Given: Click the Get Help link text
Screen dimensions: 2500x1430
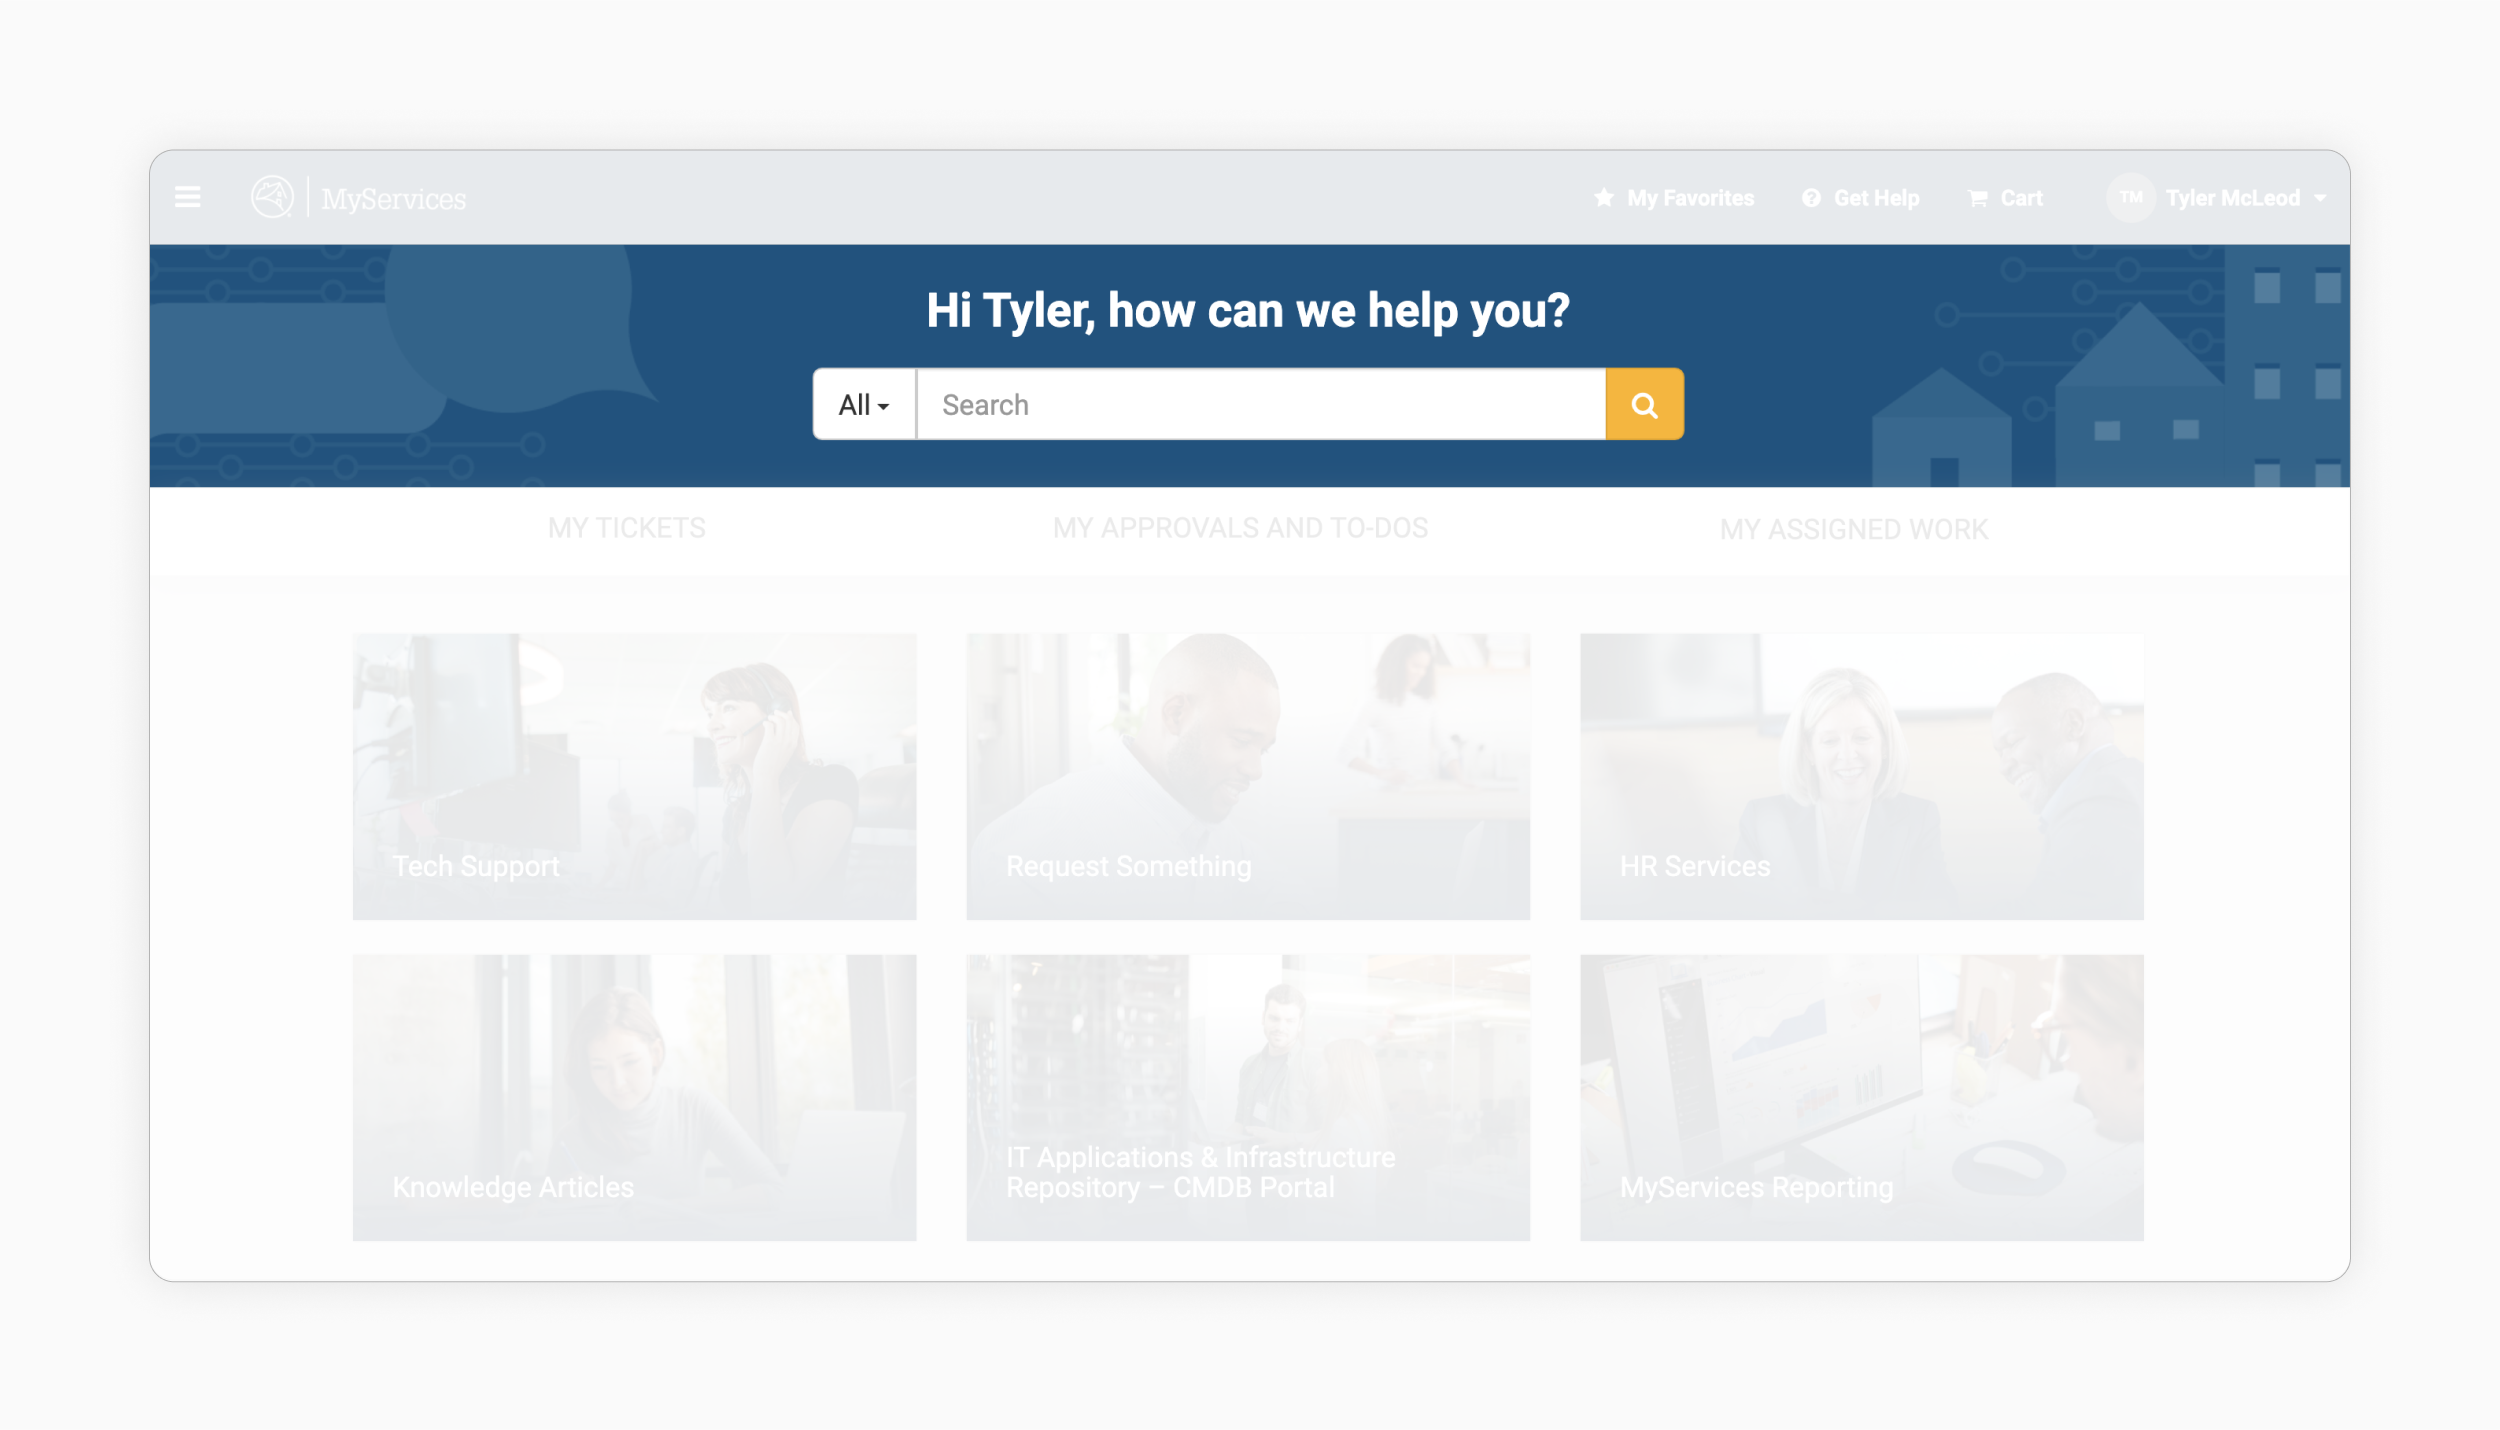Looking at the screenshot, I should coord(1876,198).
